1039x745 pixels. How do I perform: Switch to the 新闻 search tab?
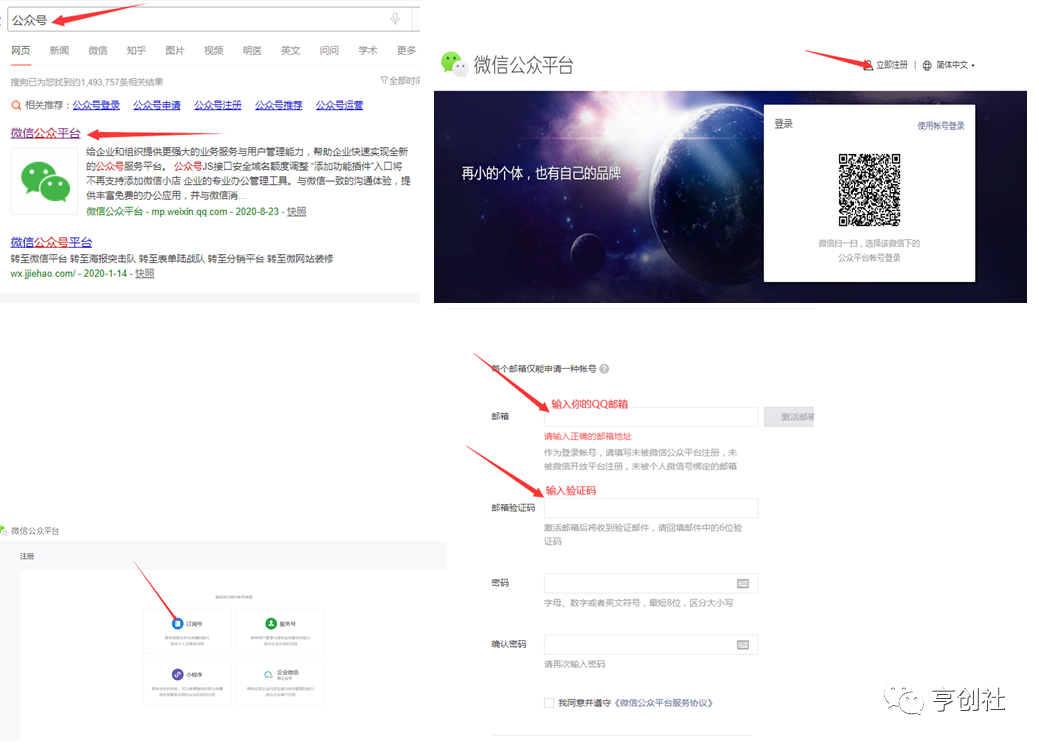coord(59,50)
